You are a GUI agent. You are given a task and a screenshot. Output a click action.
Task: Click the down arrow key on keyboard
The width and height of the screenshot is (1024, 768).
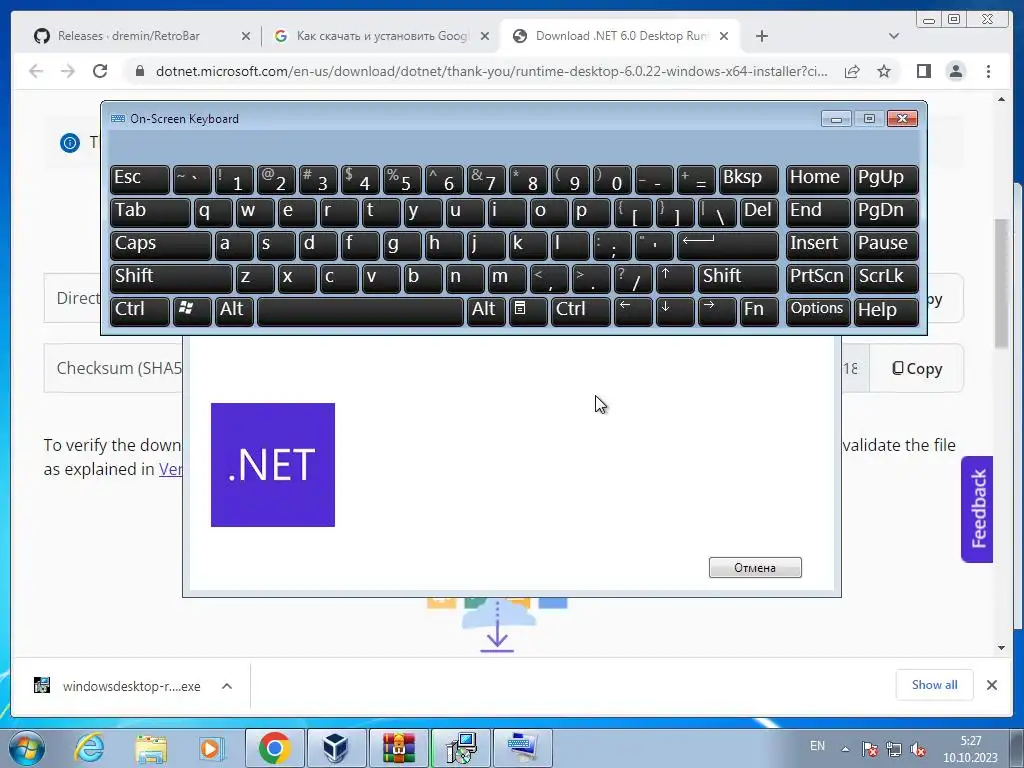(675, 310)
